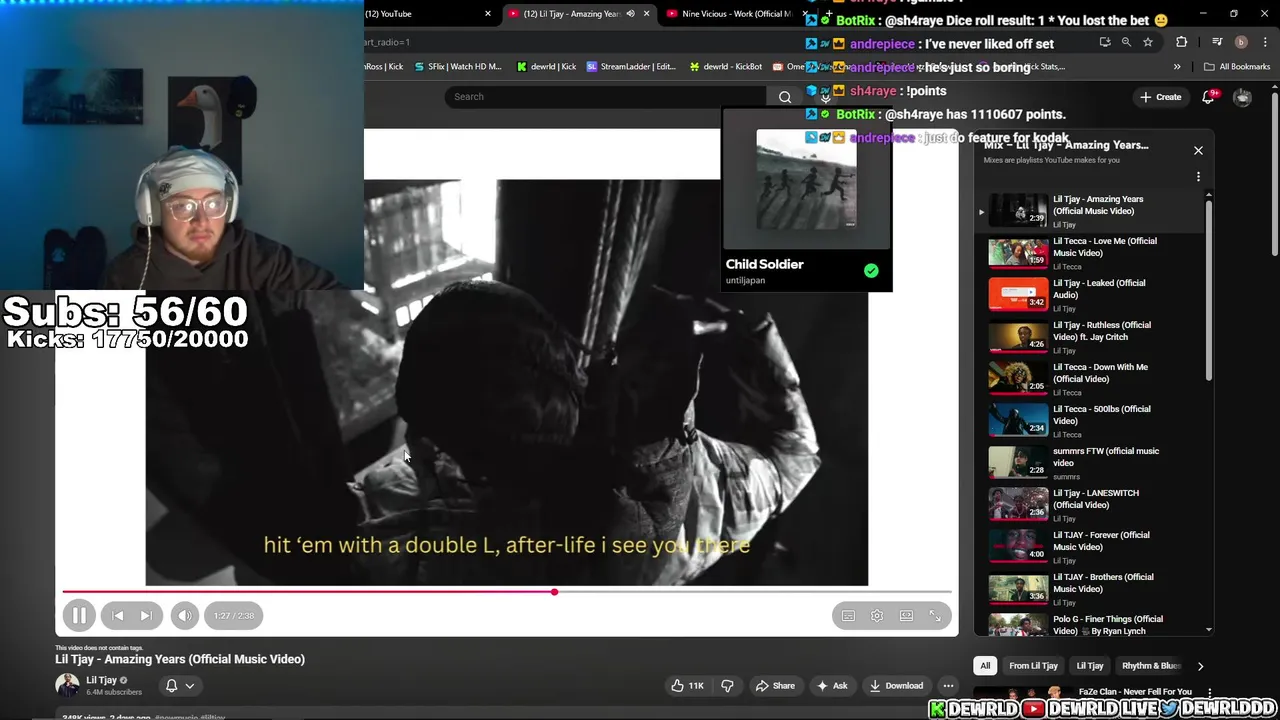
Task: Click the Mix playlist scrollbar
Action: point(1209,290)
